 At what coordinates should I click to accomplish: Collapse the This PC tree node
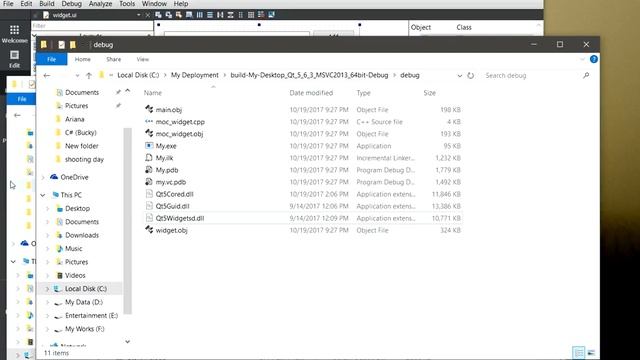(x=43, y=195)
